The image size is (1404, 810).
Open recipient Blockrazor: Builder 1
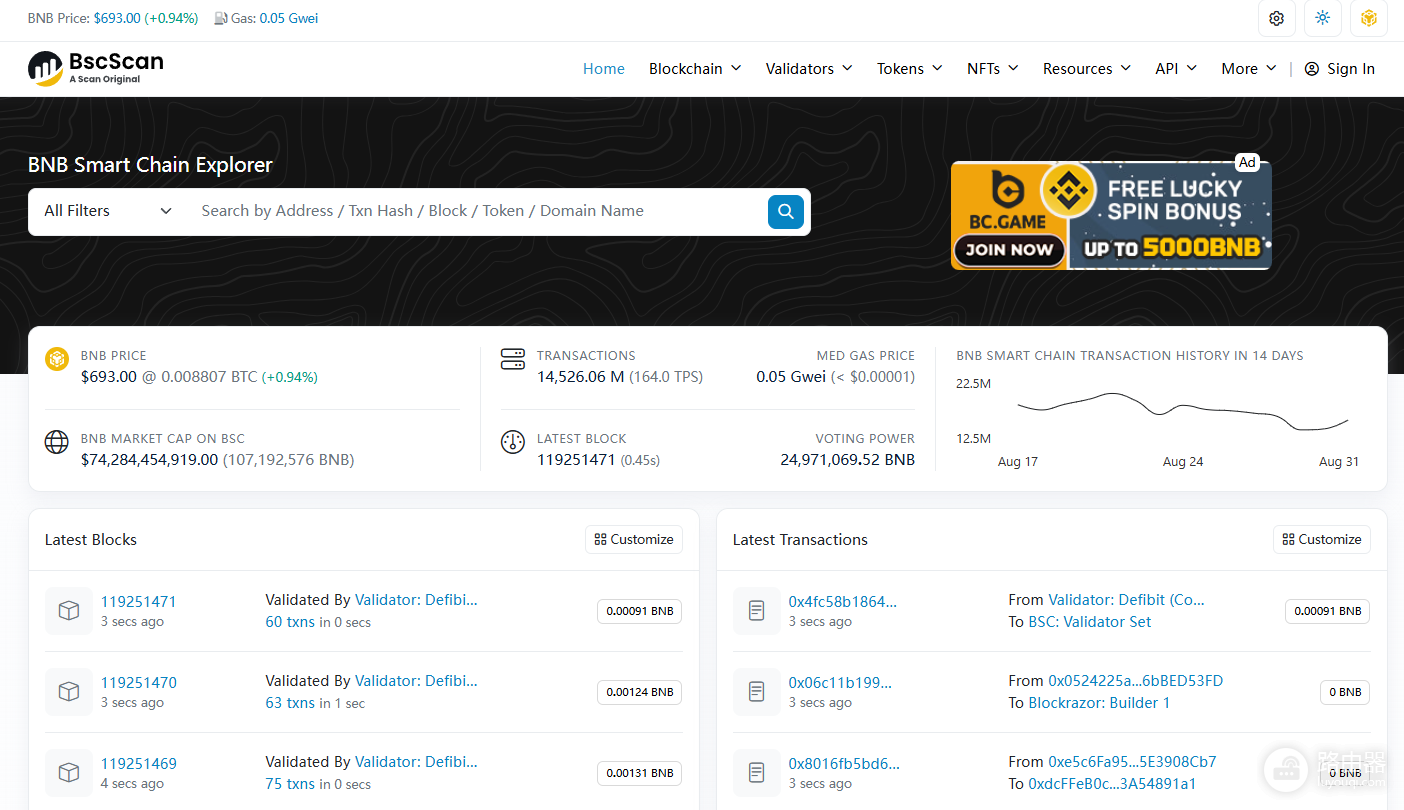pos(1099,703)
